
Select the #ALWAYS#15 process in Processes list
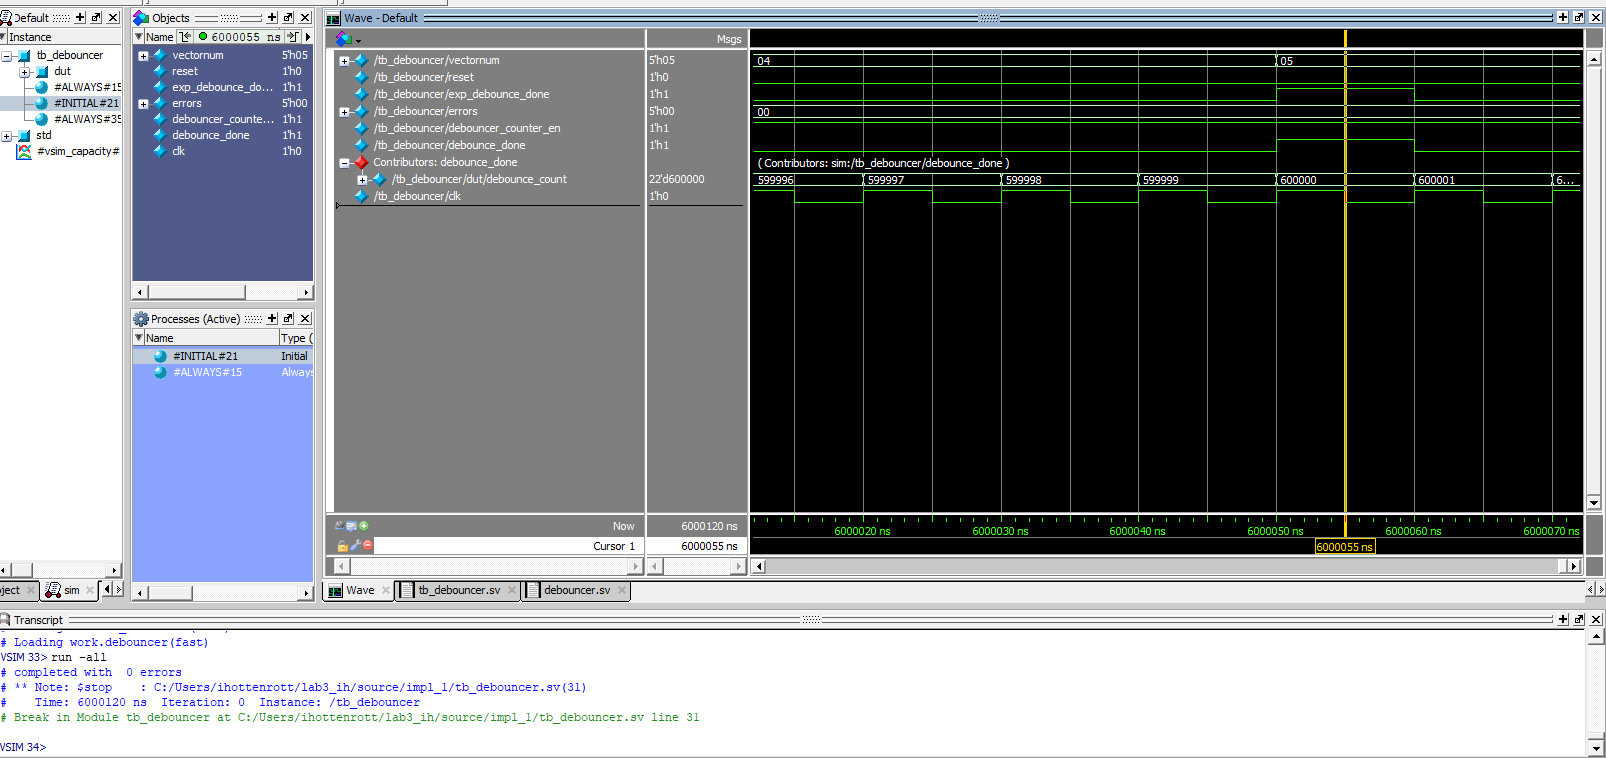[207, 372]
